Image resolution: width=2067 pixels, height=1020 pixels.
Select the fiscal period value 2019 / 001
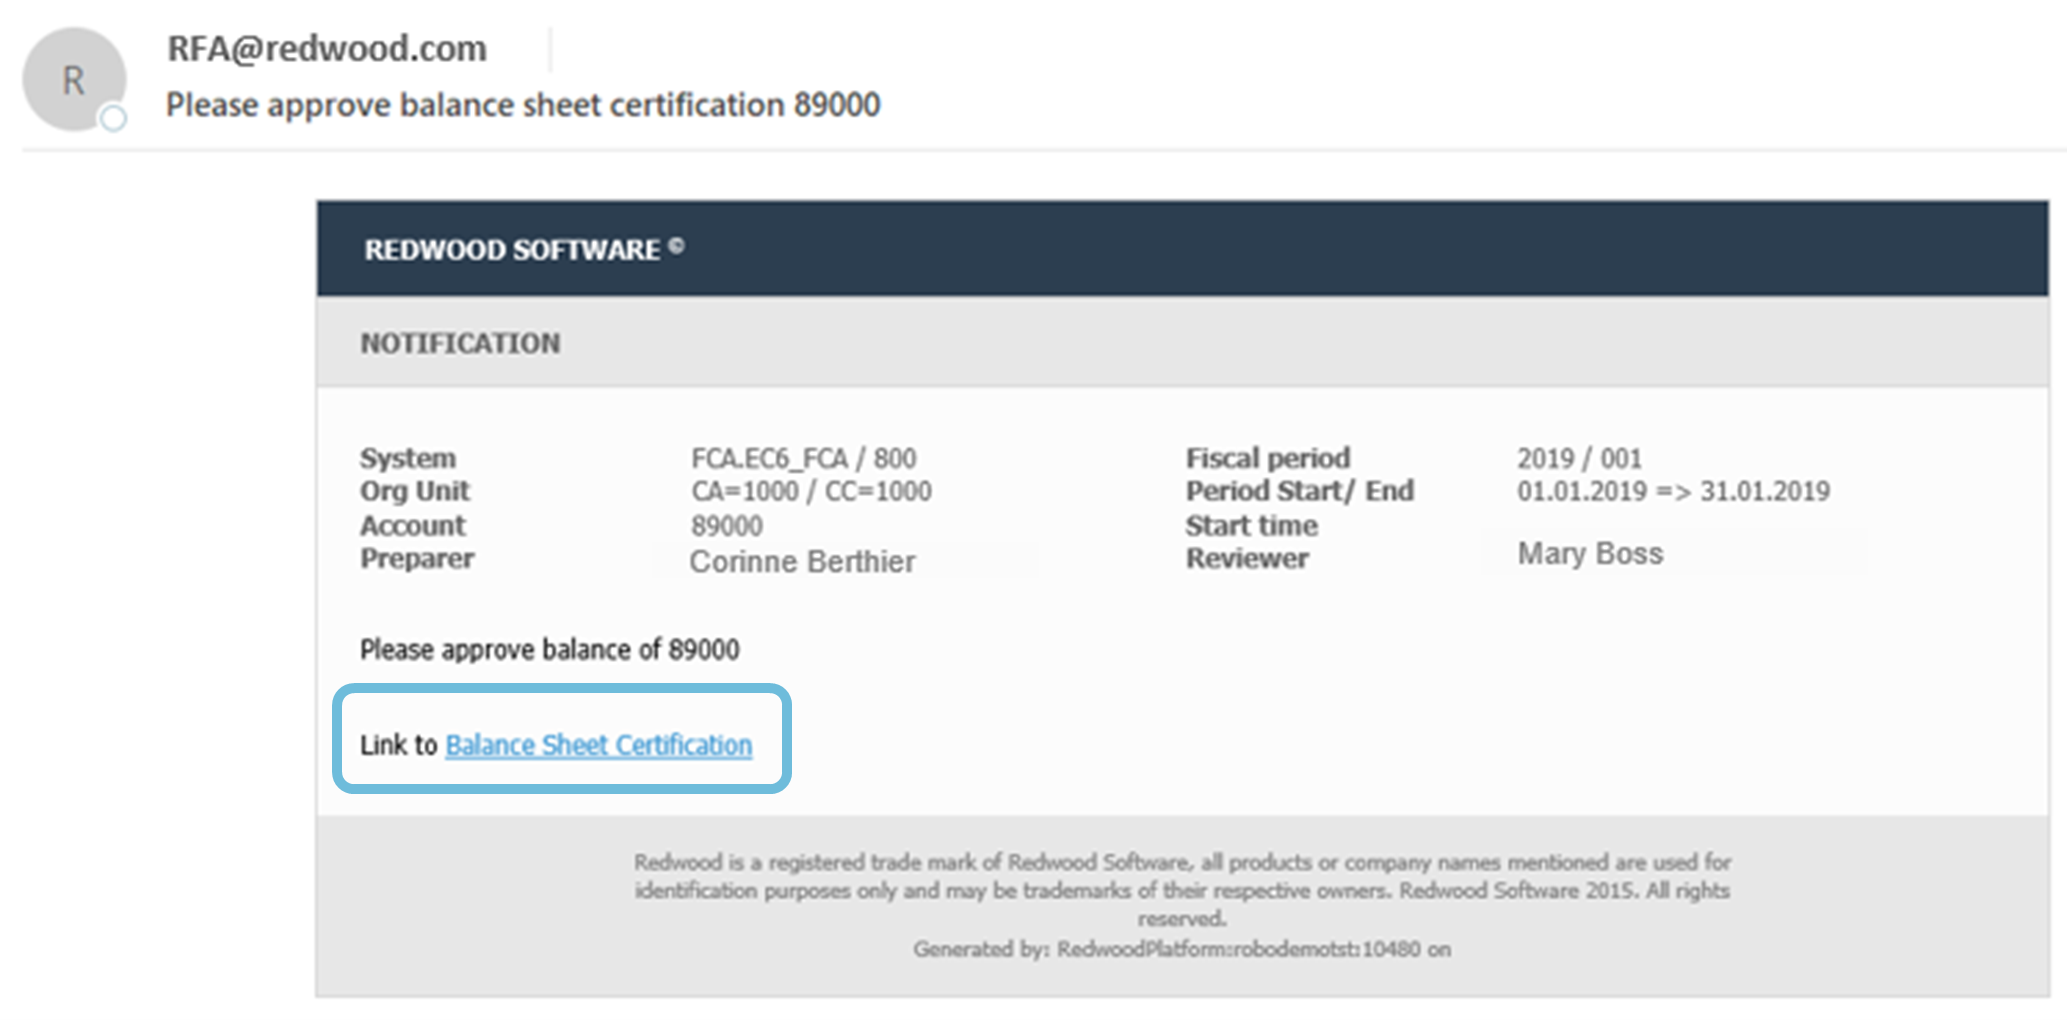1579,458
